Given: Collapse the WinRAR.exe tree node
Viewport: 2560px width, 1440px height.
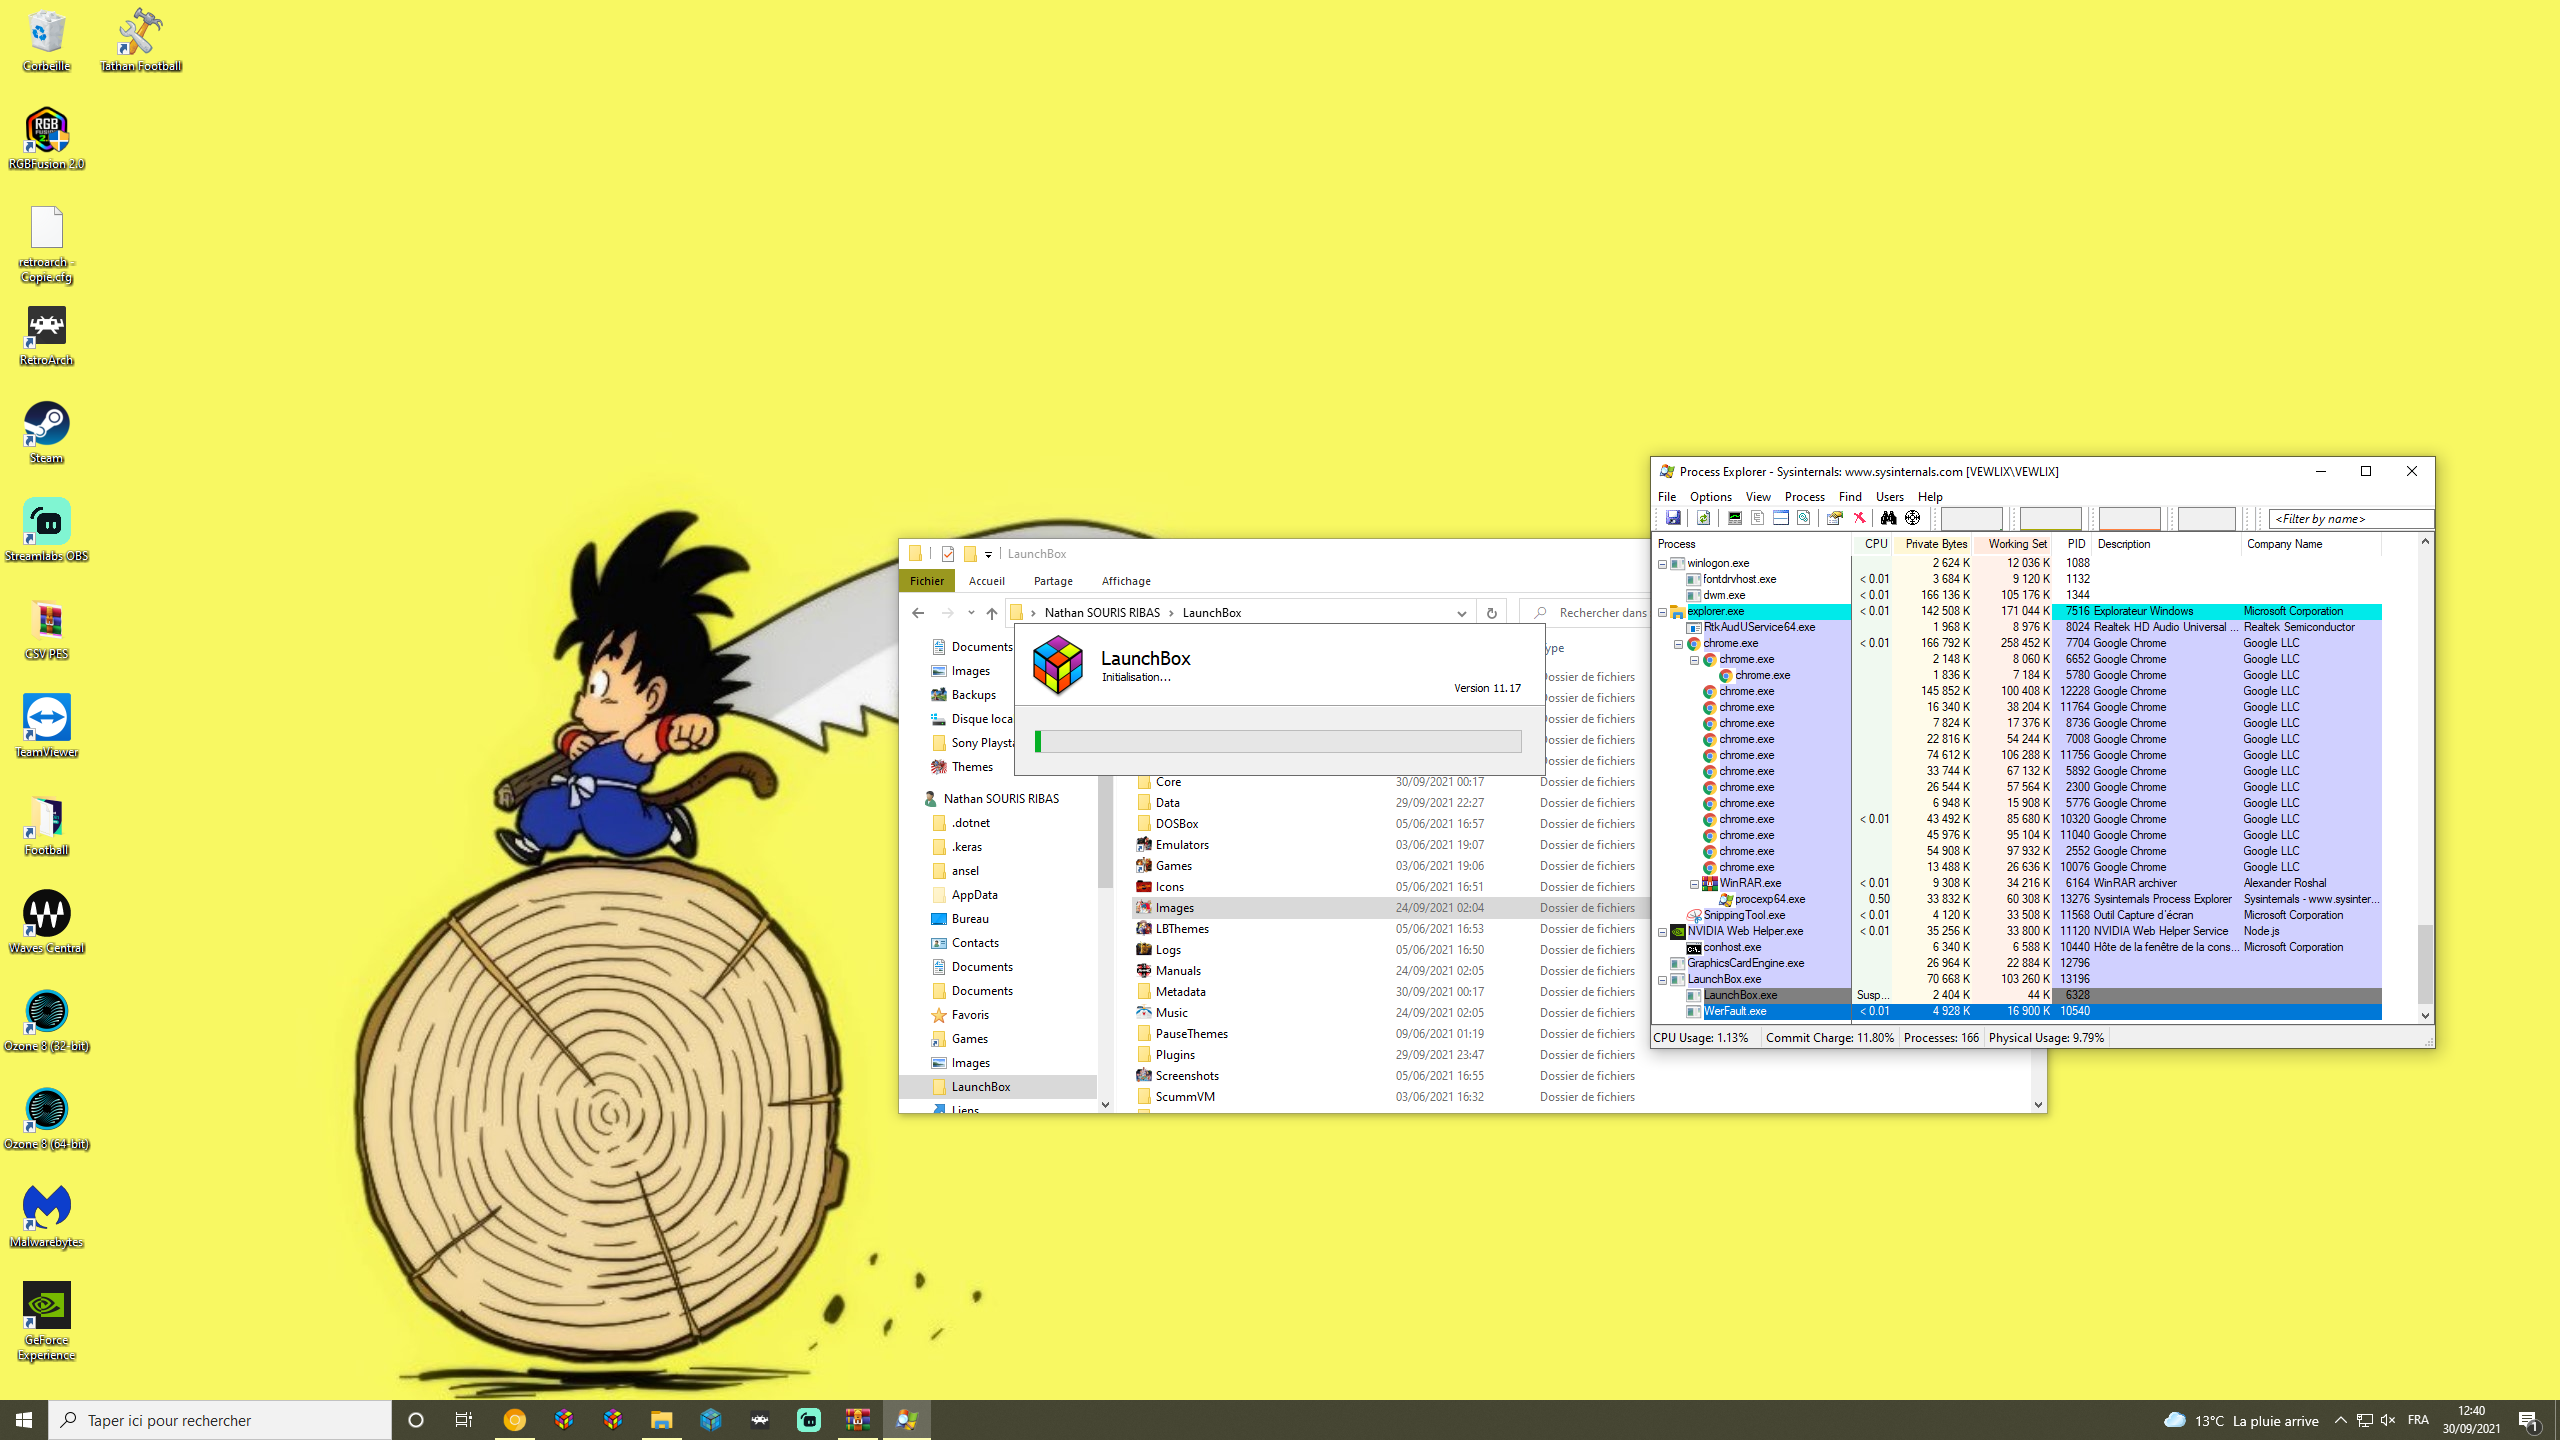Looking at the screenshot, I should (1695, 884).
